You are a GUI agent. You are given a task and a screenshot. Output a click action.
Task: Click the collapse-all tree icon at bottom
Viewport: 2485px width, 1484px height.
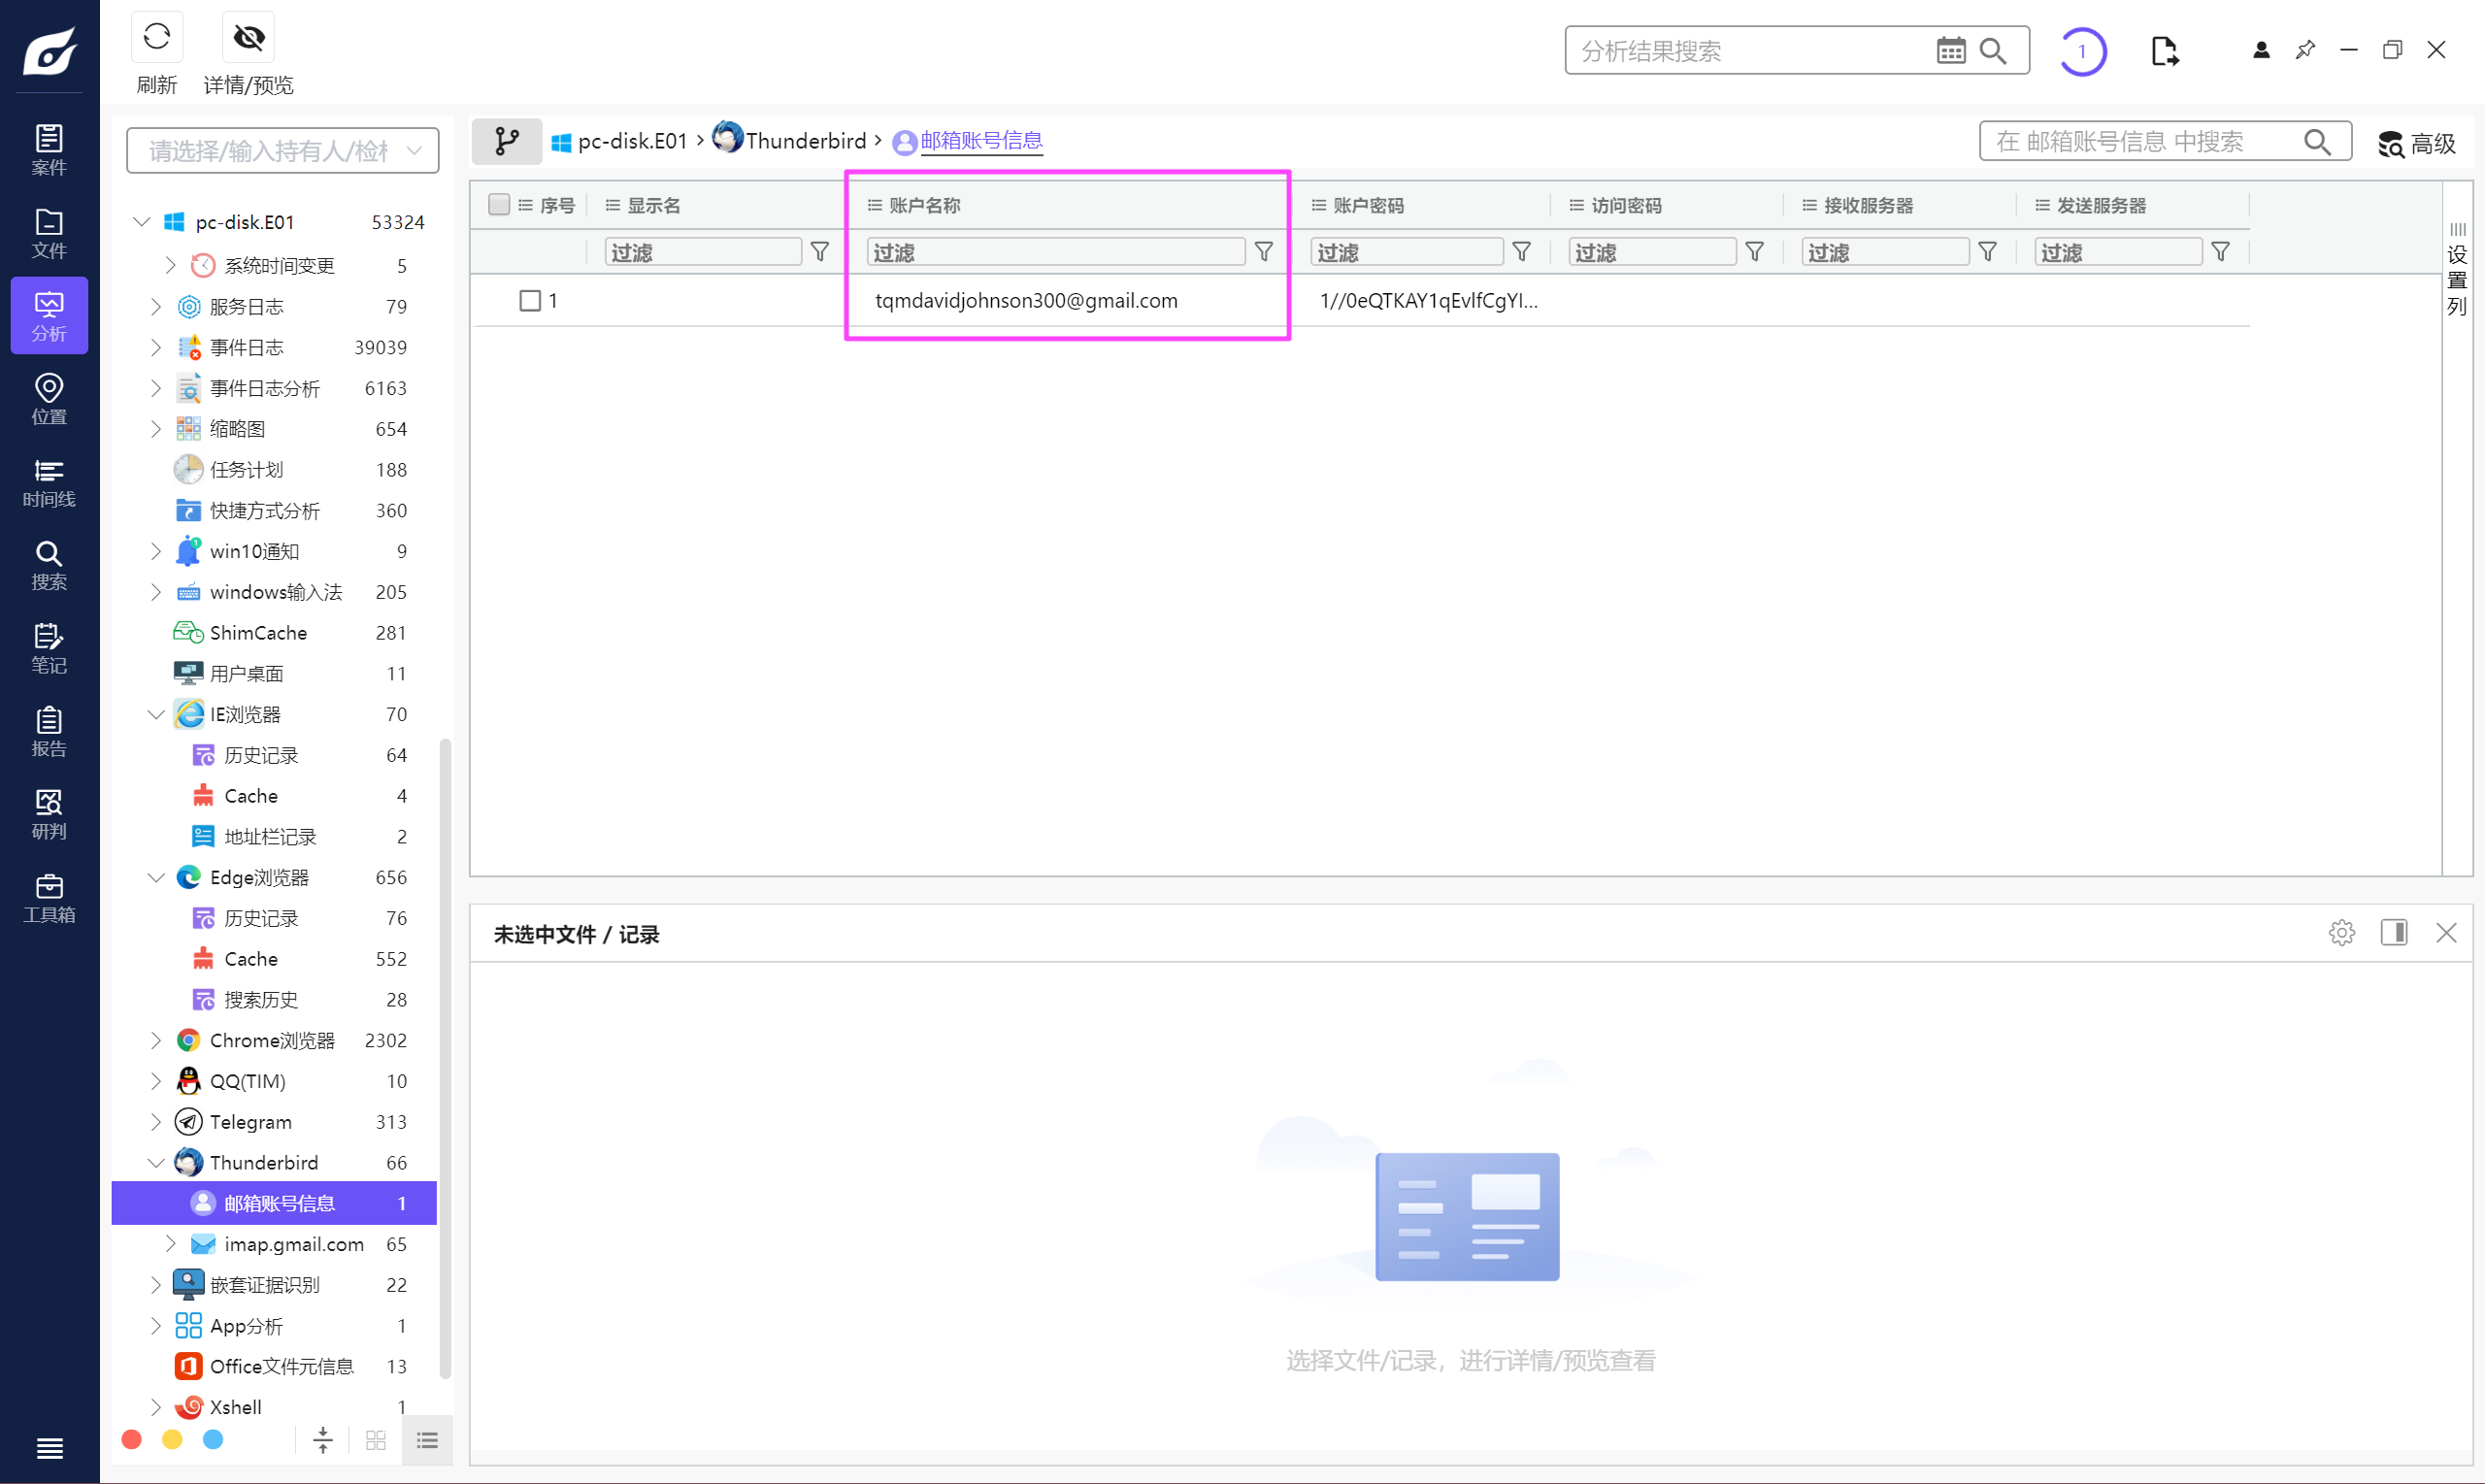[323, 1440]
